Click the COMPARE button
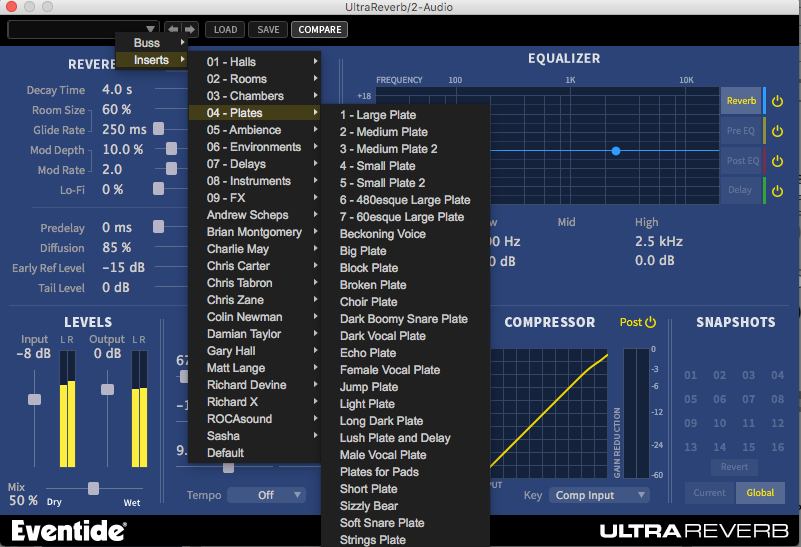Viewport: 801px width, 547px height. pos(320,30)
